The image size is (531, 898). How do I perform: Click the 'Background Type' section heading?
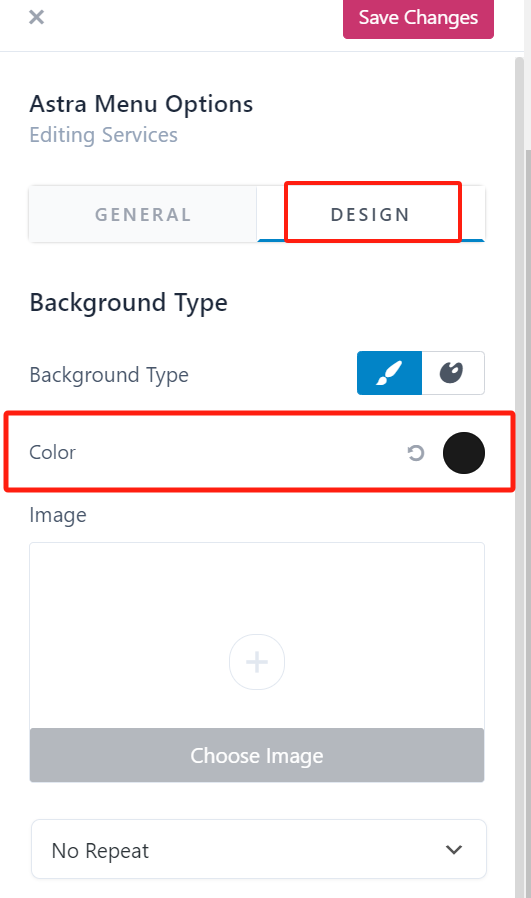tap(128, 303)
